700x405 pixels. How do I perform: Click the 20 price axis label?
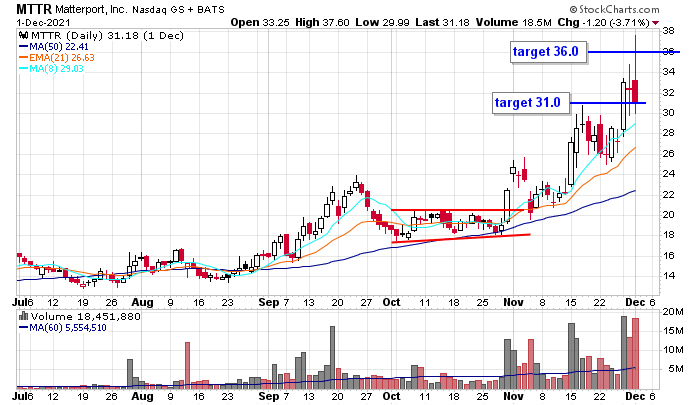pyautogui.click(x=668, y=214)
